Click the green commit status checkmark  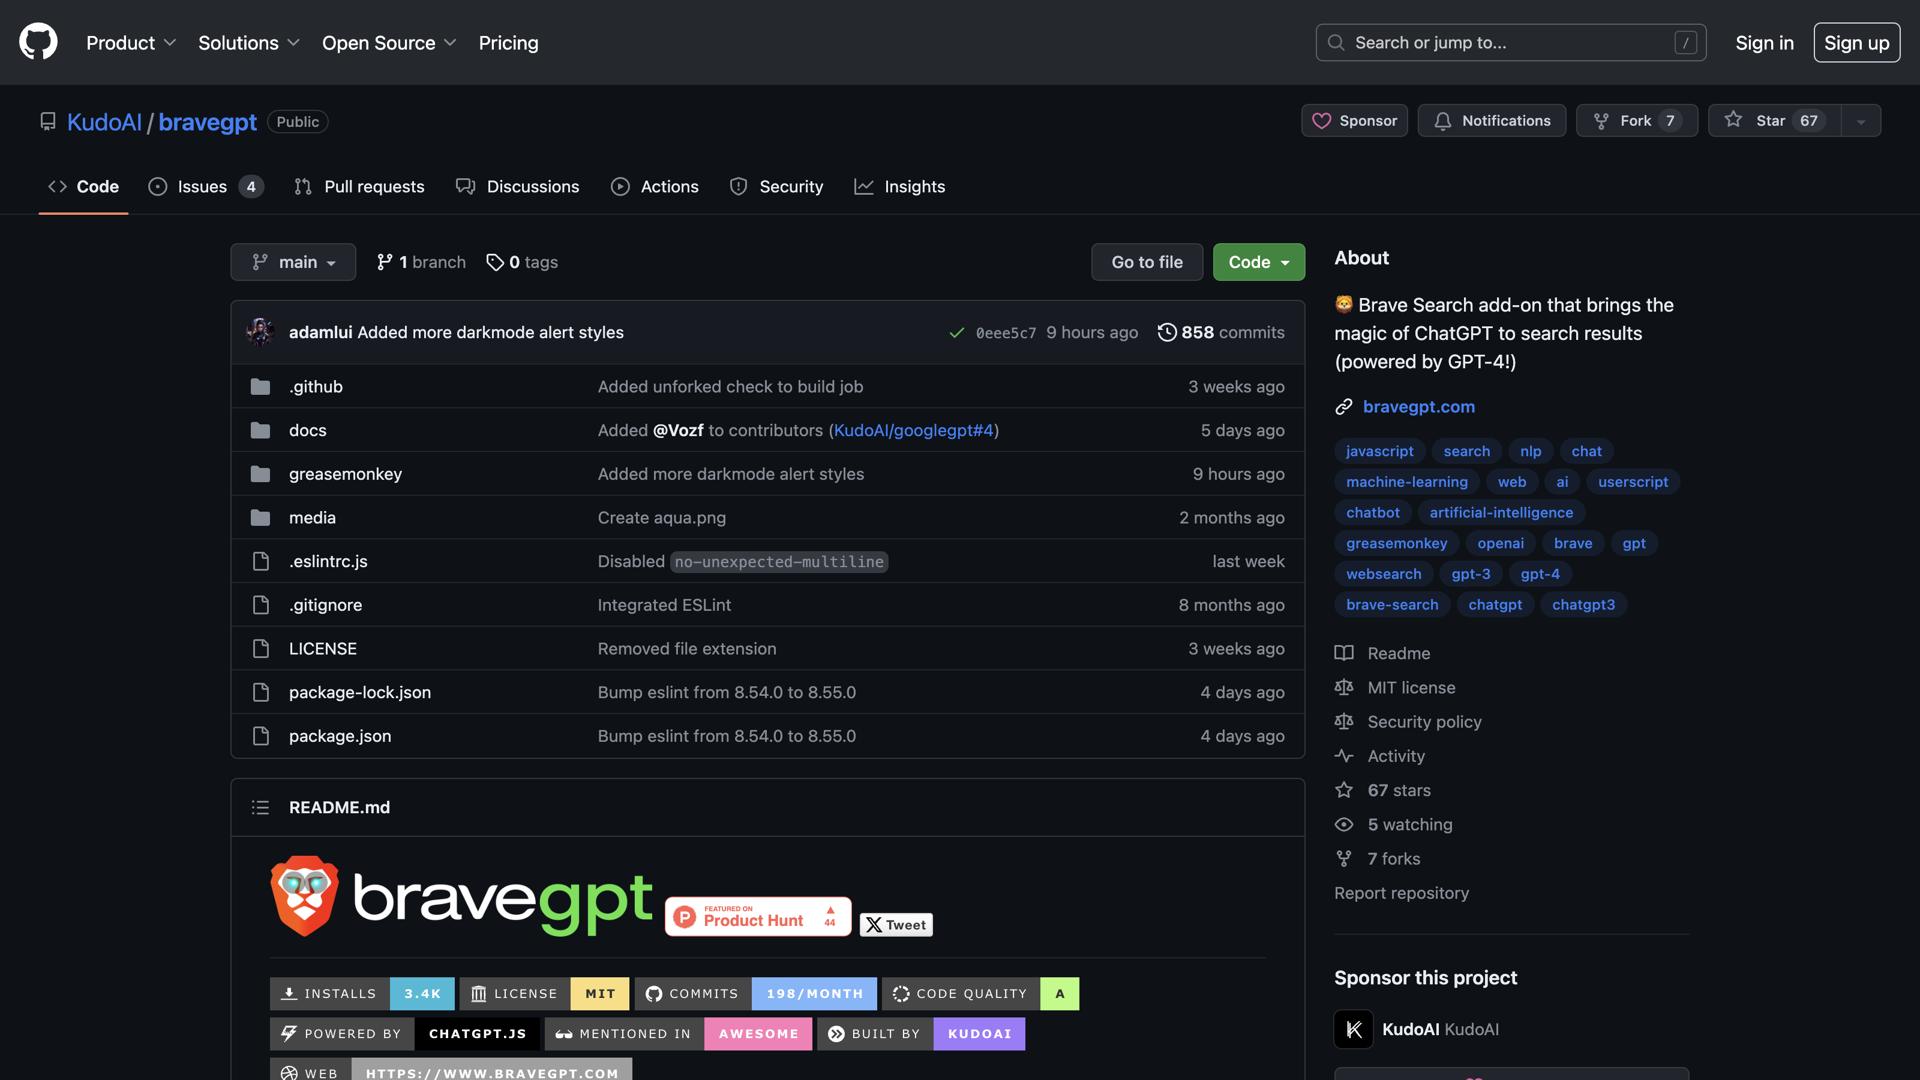(956, 333)
